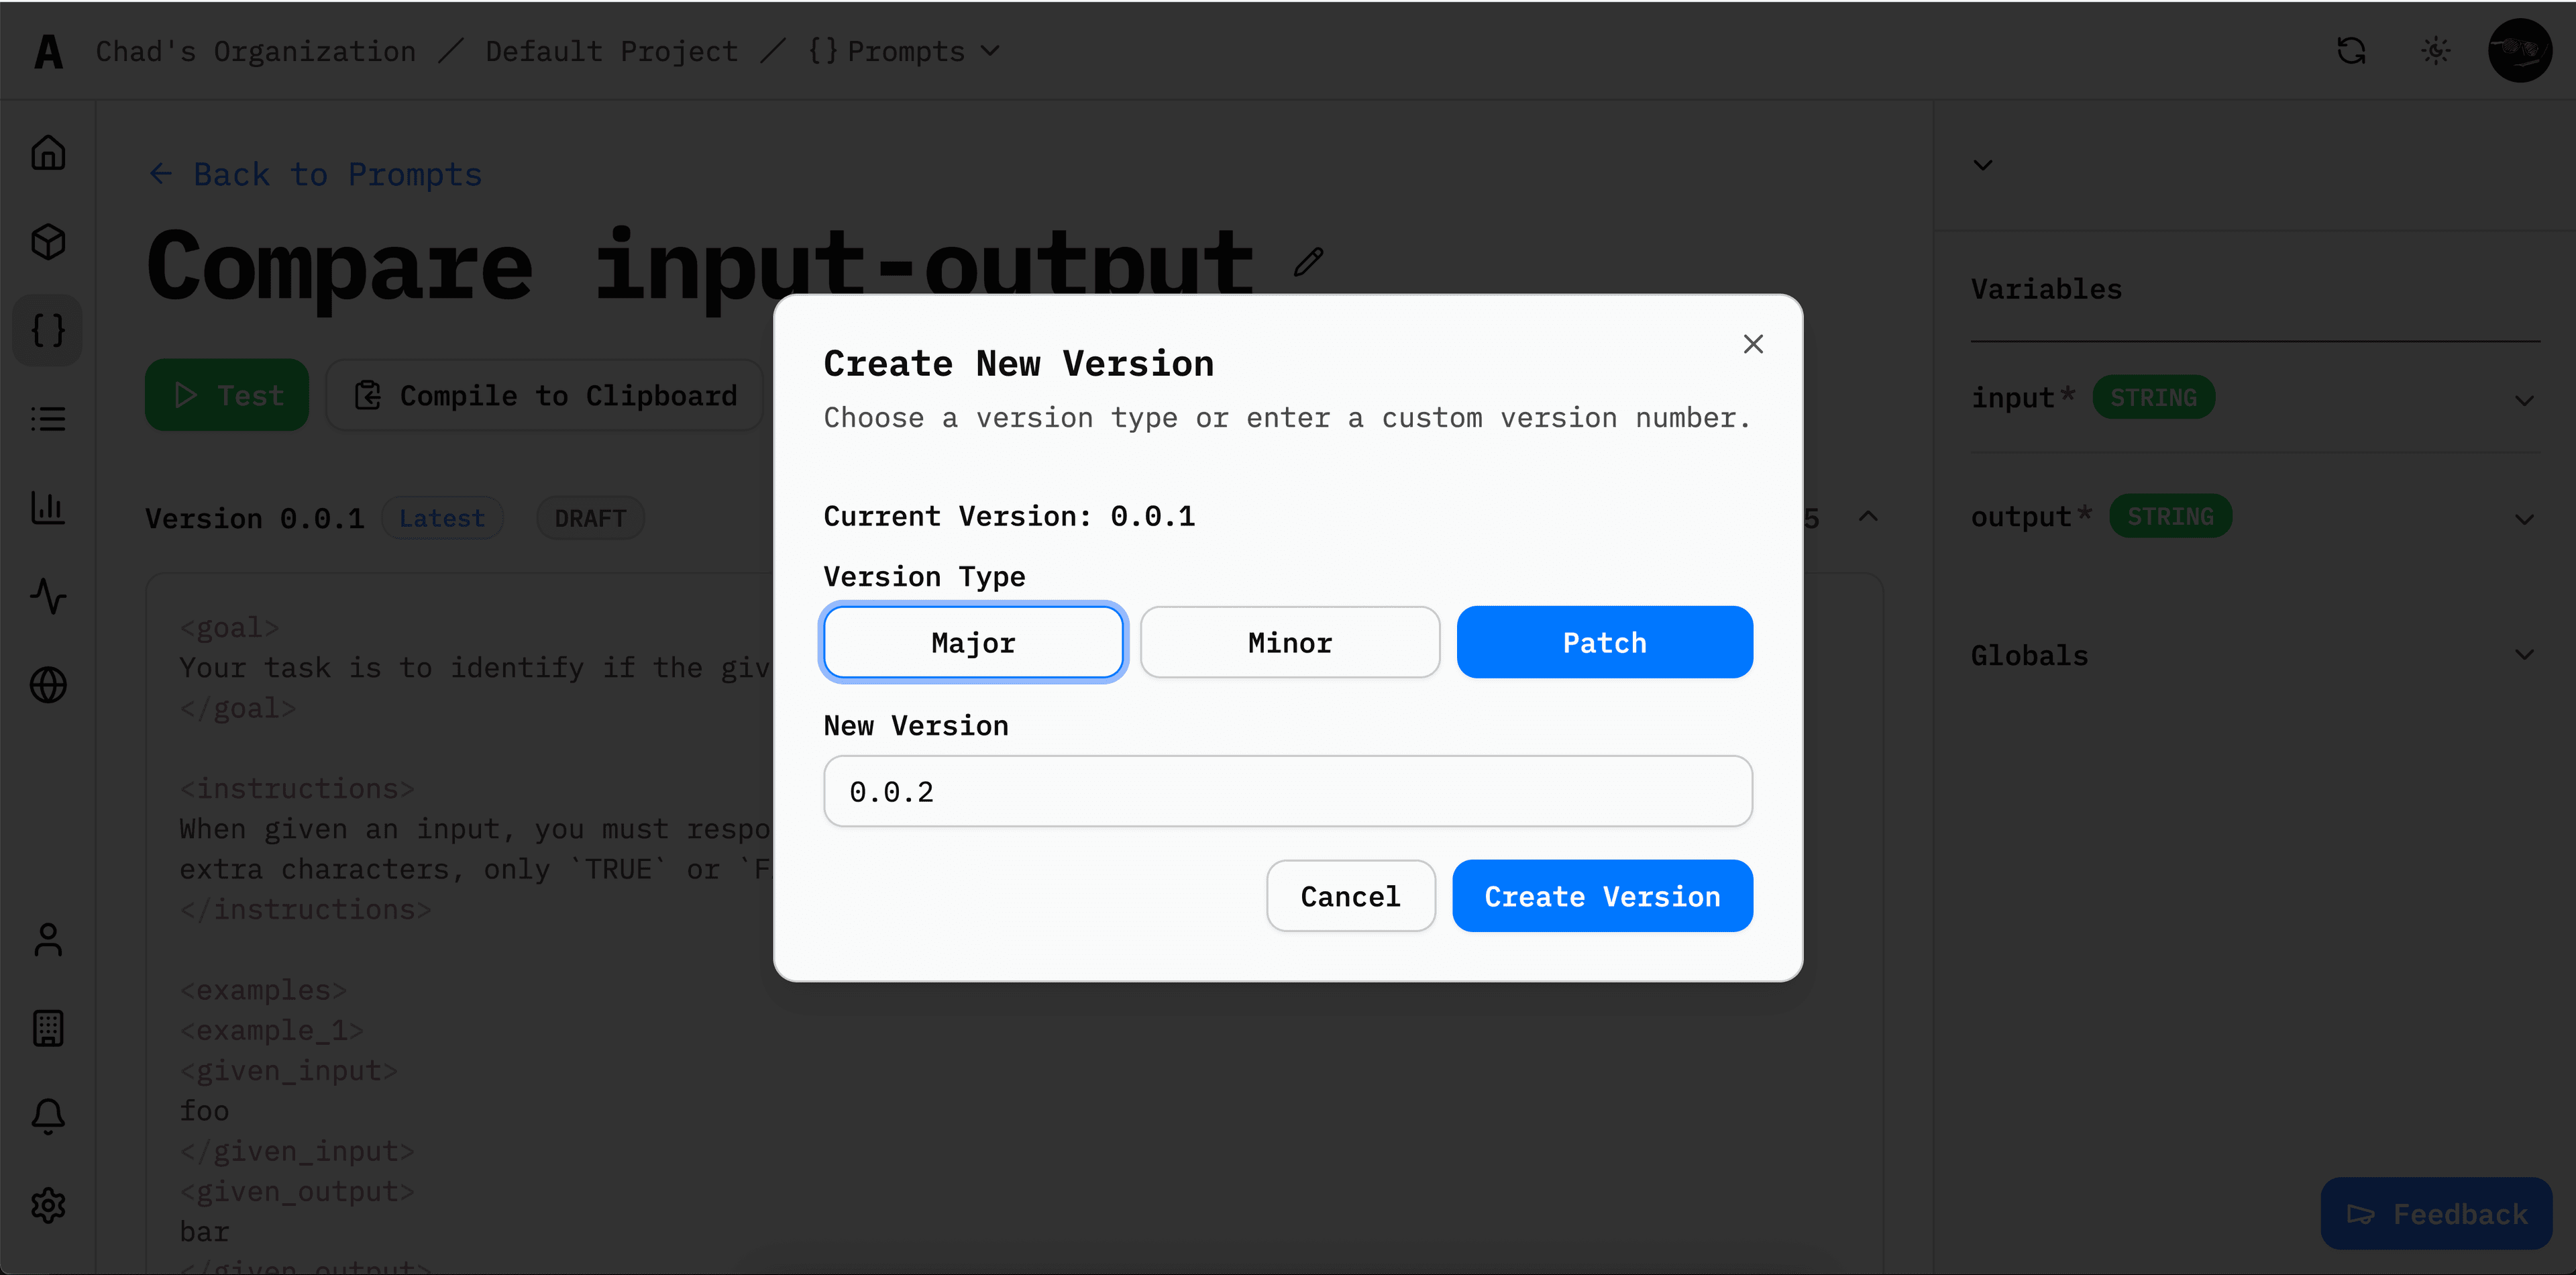Navigate to Default Project breadcrumb

pos(611,51)
